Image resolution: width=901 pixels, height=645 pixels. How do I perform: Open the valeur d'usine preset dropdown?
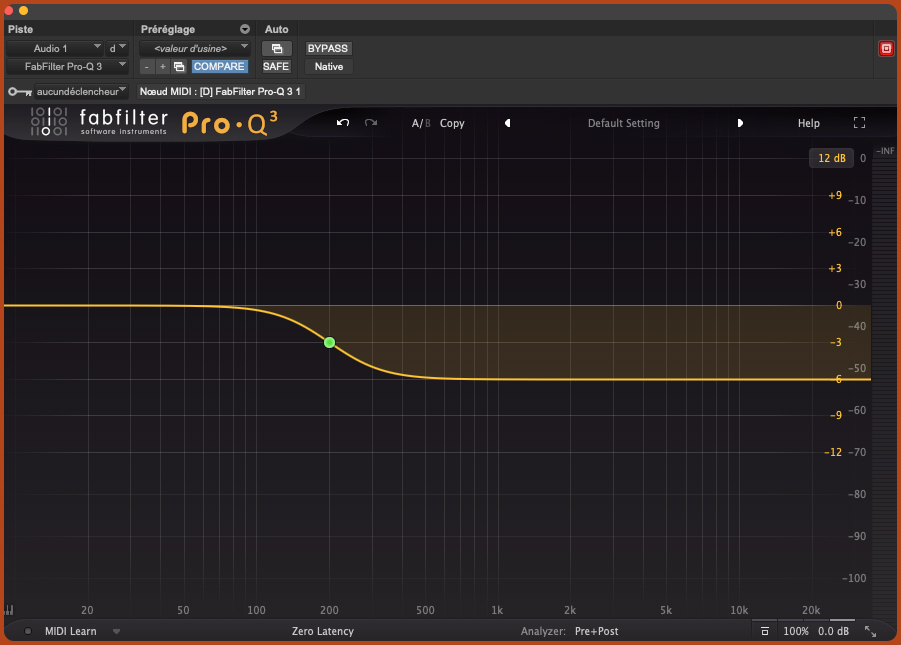tap(194, 48)
